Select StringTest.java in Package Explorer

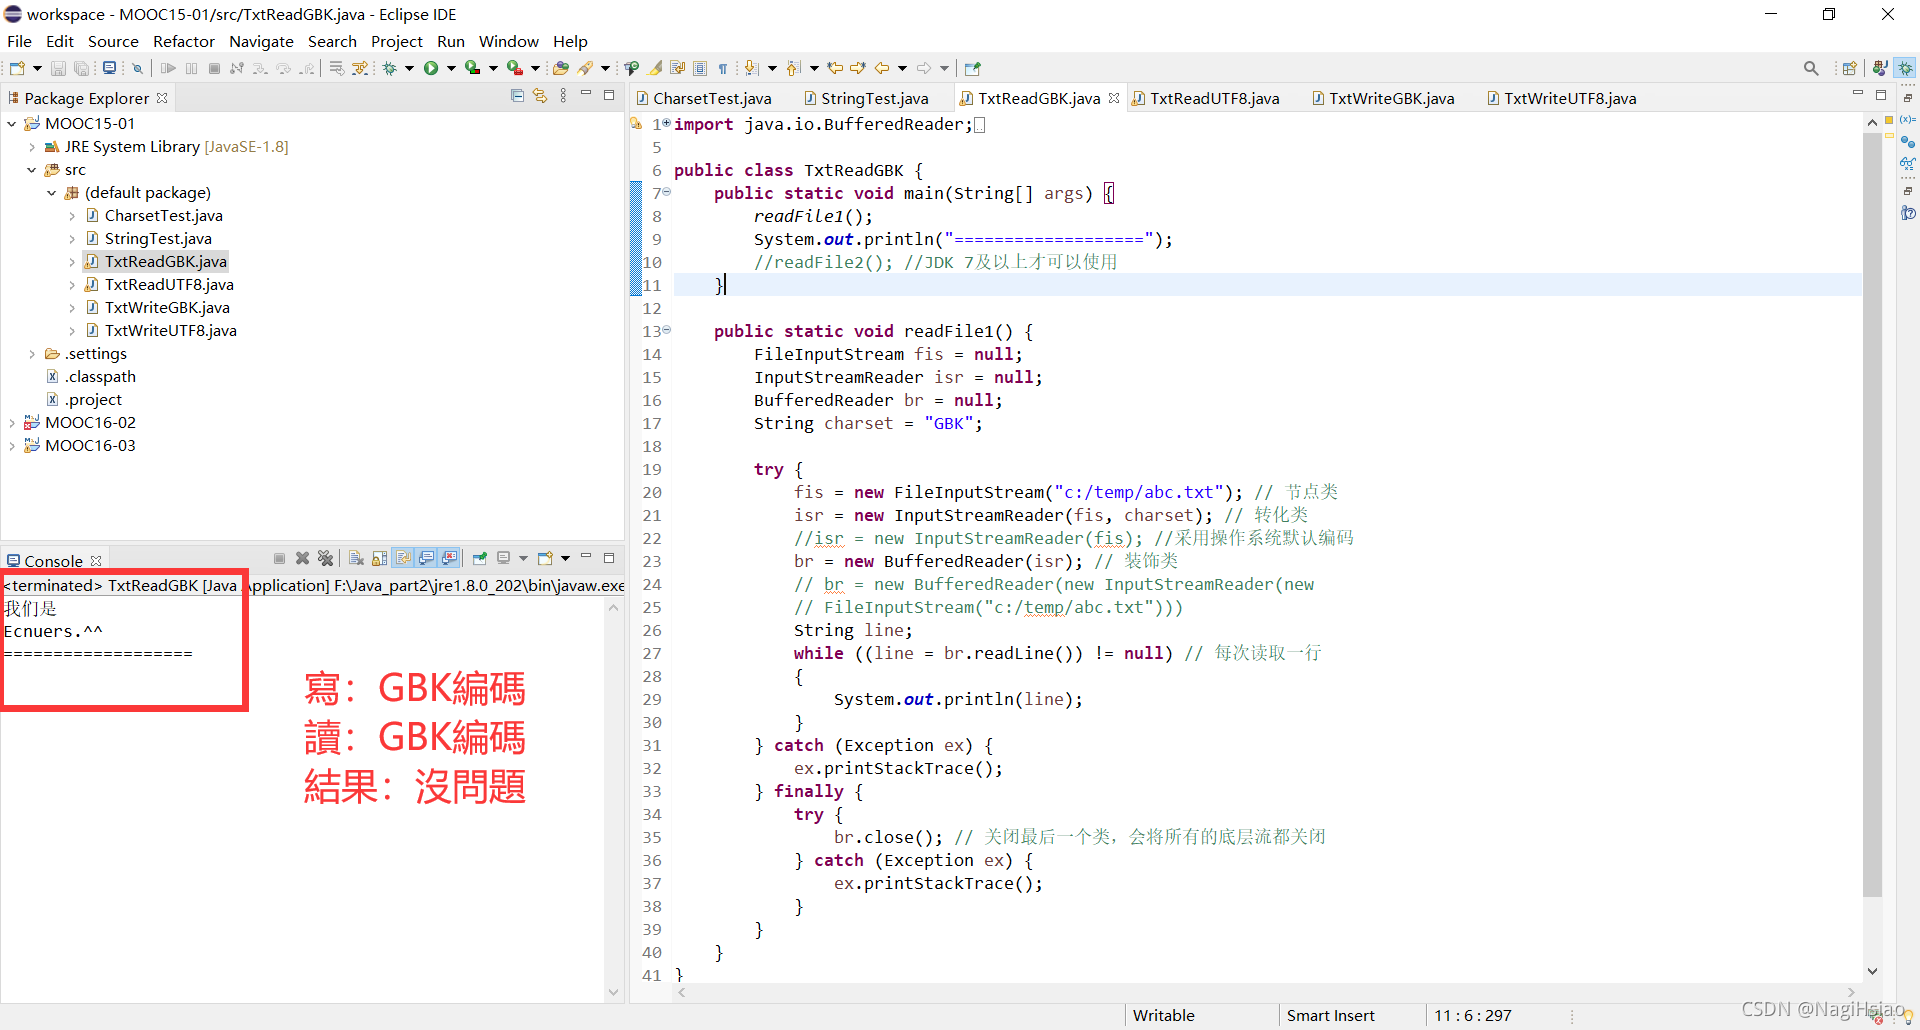point(158,239)
